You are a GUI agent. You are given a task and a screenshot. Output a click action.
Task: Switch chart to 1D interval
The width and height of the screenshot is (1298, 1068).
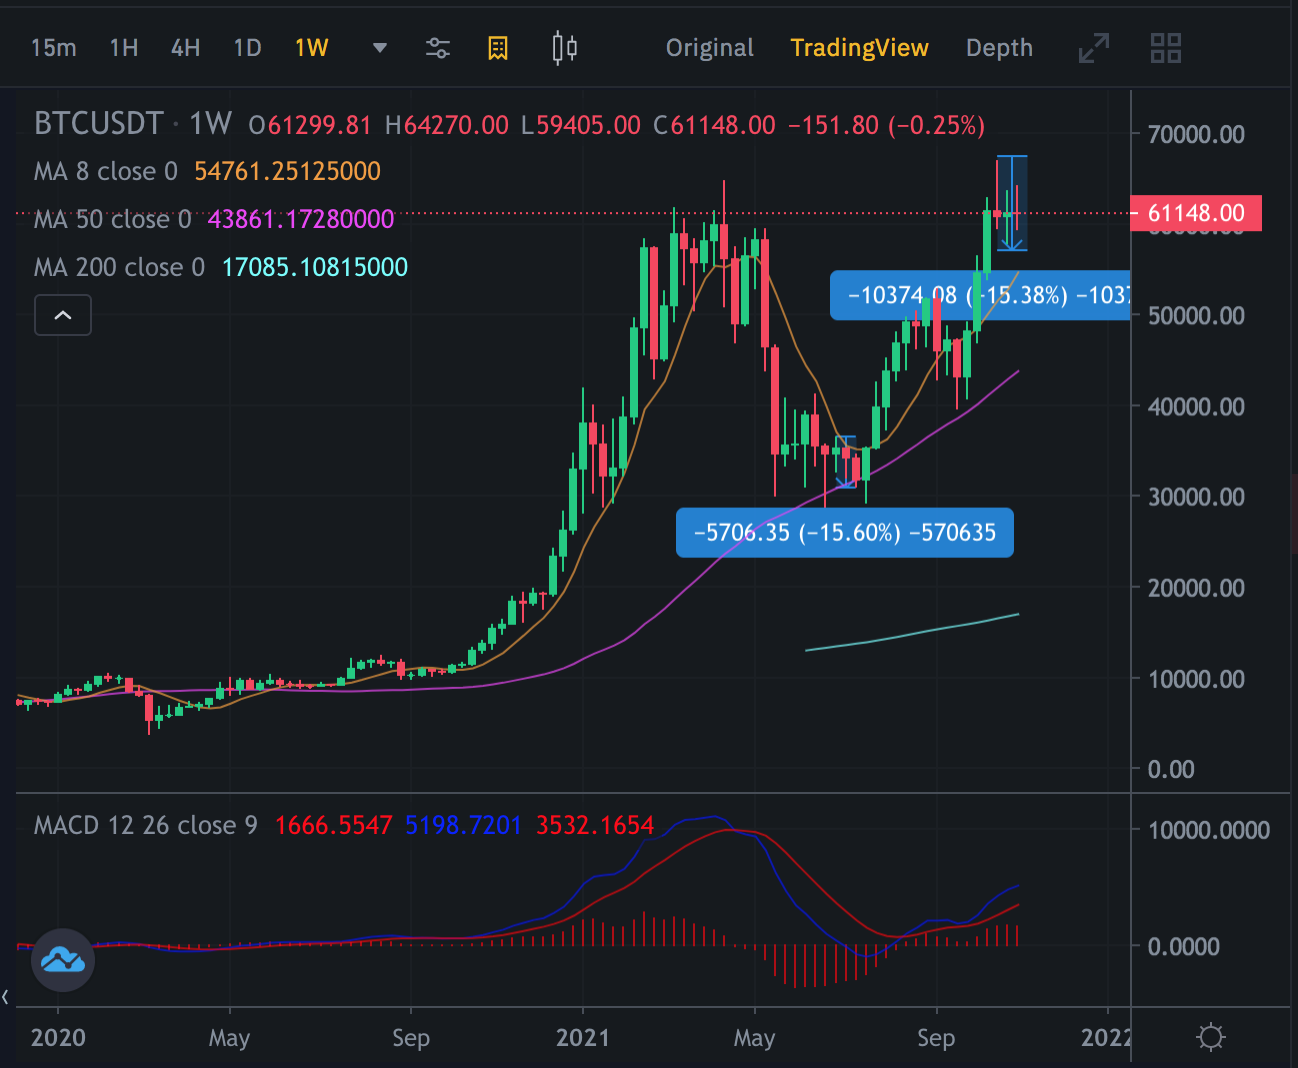[247, 48]
